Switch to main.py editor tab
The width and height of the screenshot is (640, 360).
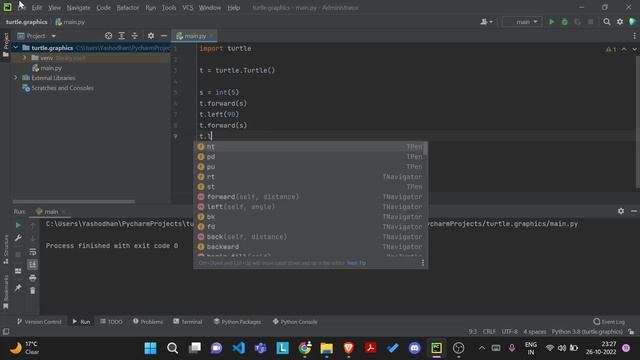[x=195, y=36]
